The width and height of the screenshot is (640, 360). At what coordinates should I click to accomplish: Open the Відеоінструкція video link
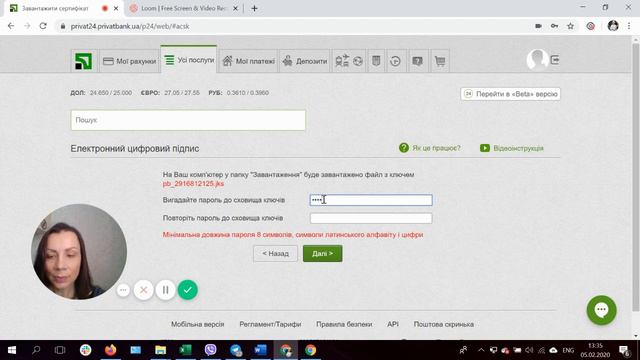[x=512, y=148]
